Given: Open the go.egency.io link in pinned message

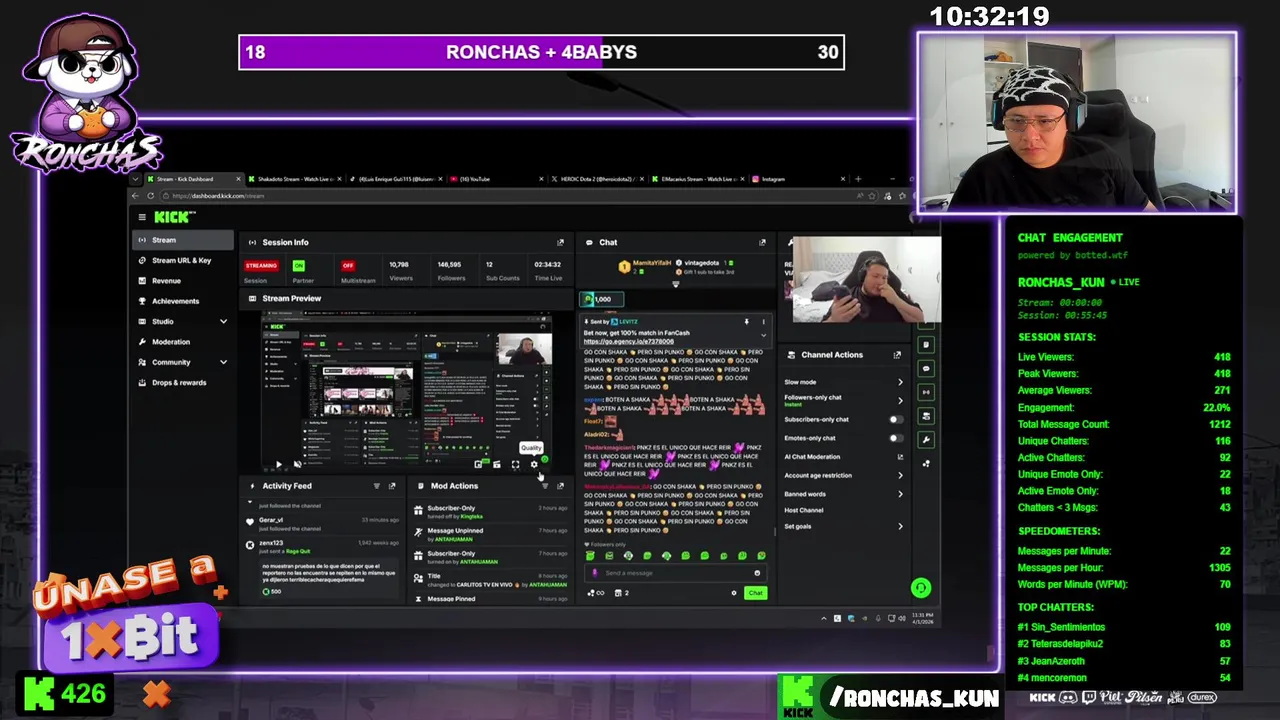Looking at the screenshot, I should click(x=629, y=342).
